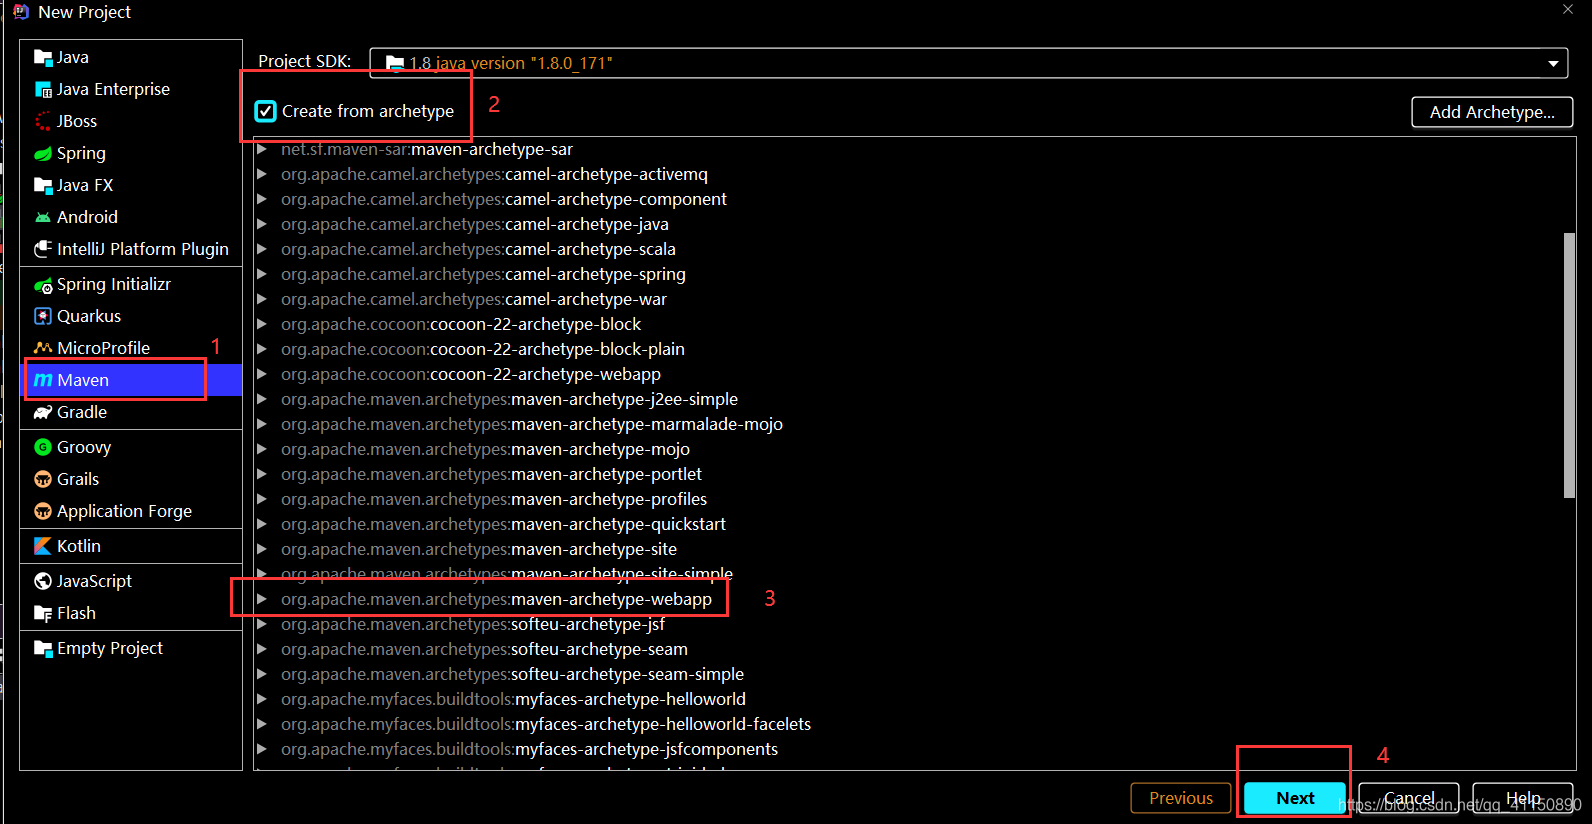Click the Cancel button
Viewport: 1592px width, 824px height.
point(1409,798)
